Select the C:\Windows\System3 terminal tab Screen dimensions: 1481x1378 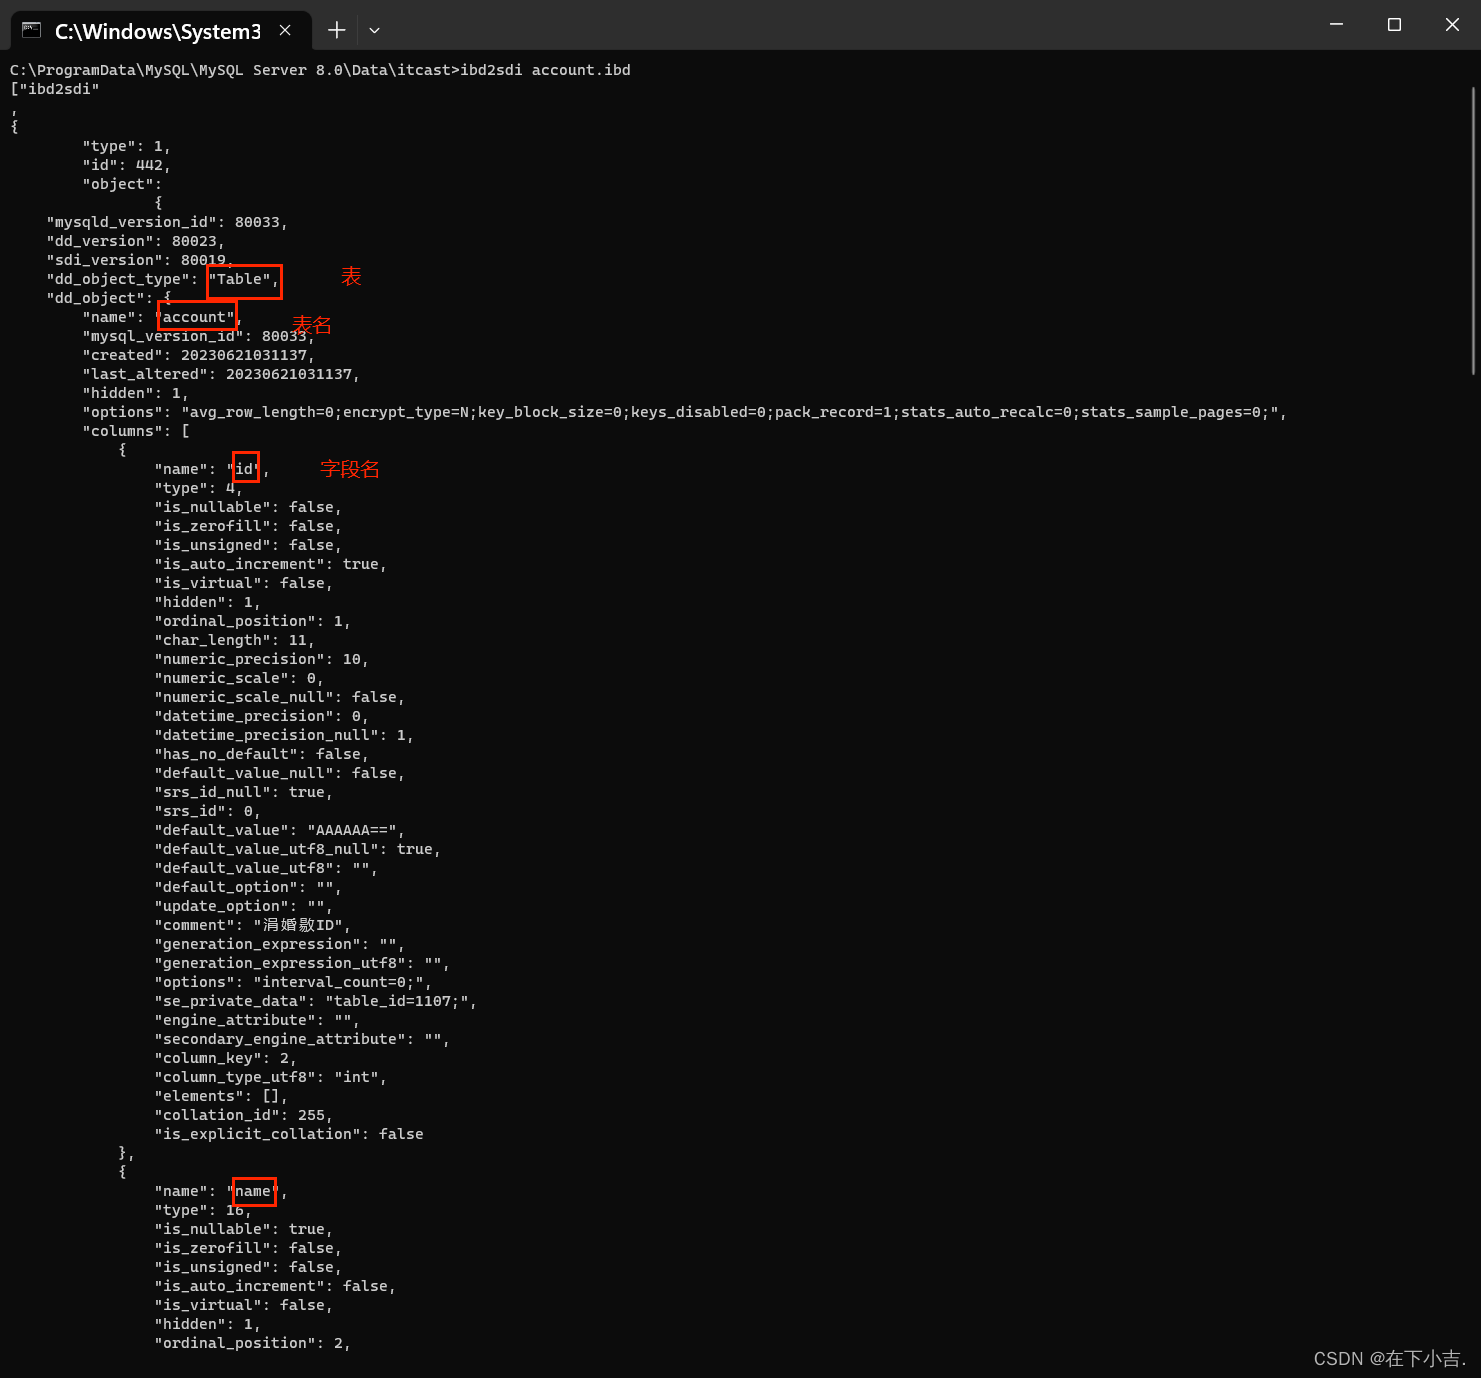click(160, 30)
